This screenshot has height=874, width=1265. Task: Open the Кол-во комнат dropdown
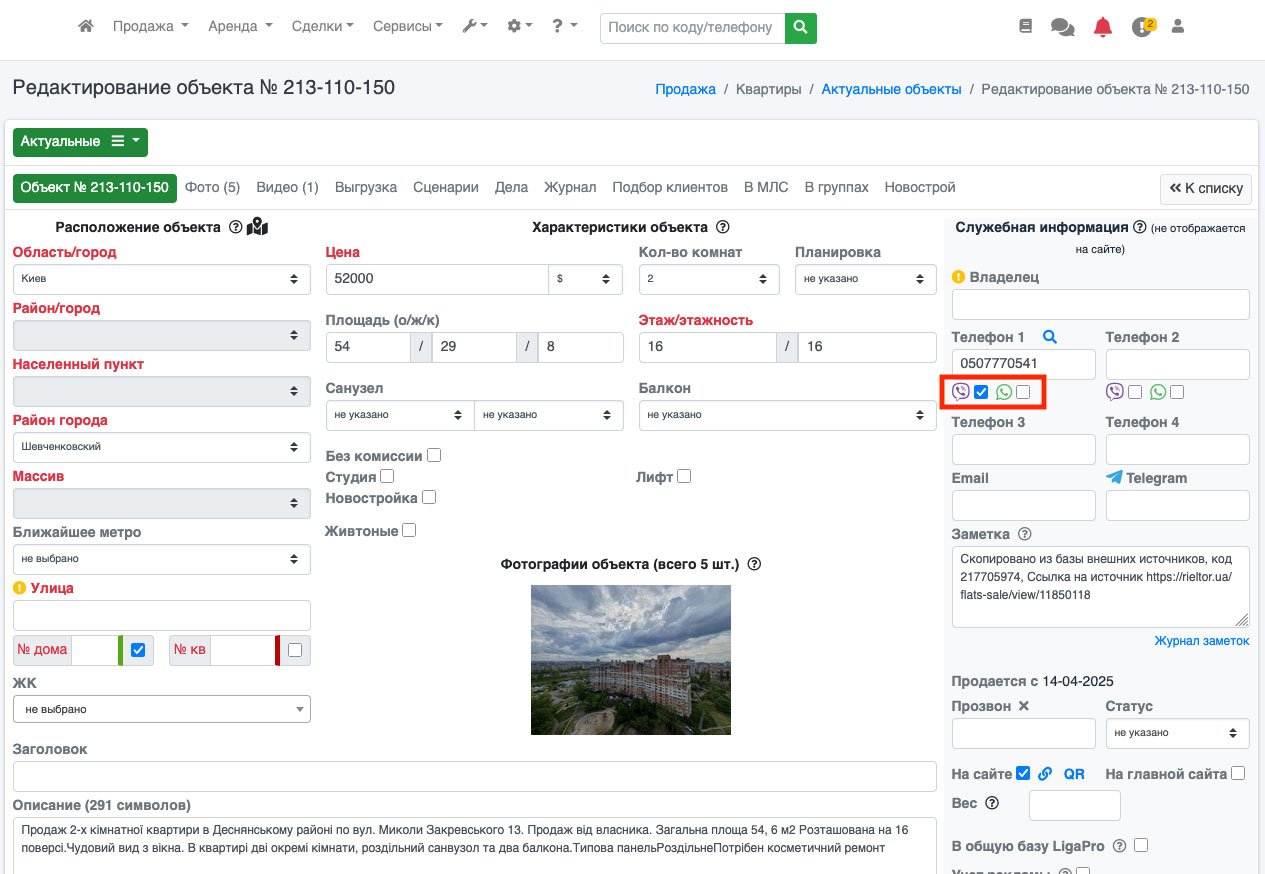(708, 279)
